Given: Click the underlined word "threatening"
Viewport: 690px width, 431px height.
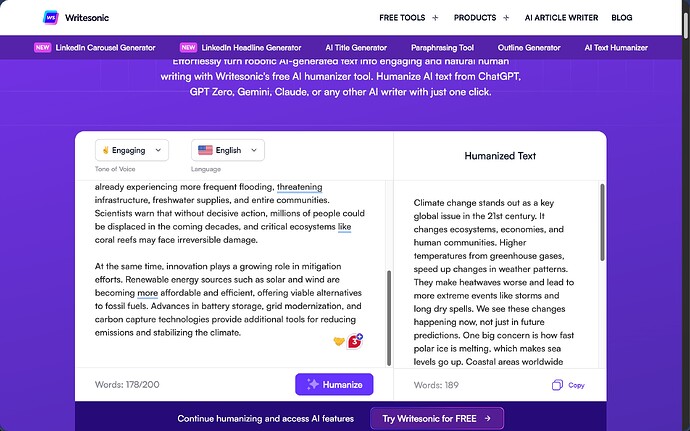Looking at the screenshot, I should (299, 187).
